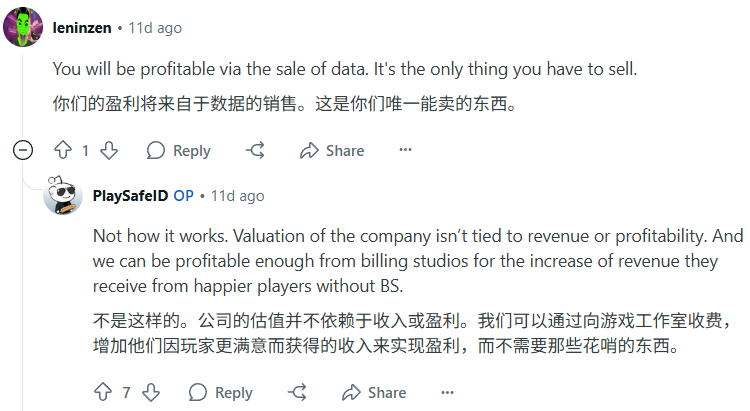Upvote PlaySafeID's reply

[x=104, y=392]
